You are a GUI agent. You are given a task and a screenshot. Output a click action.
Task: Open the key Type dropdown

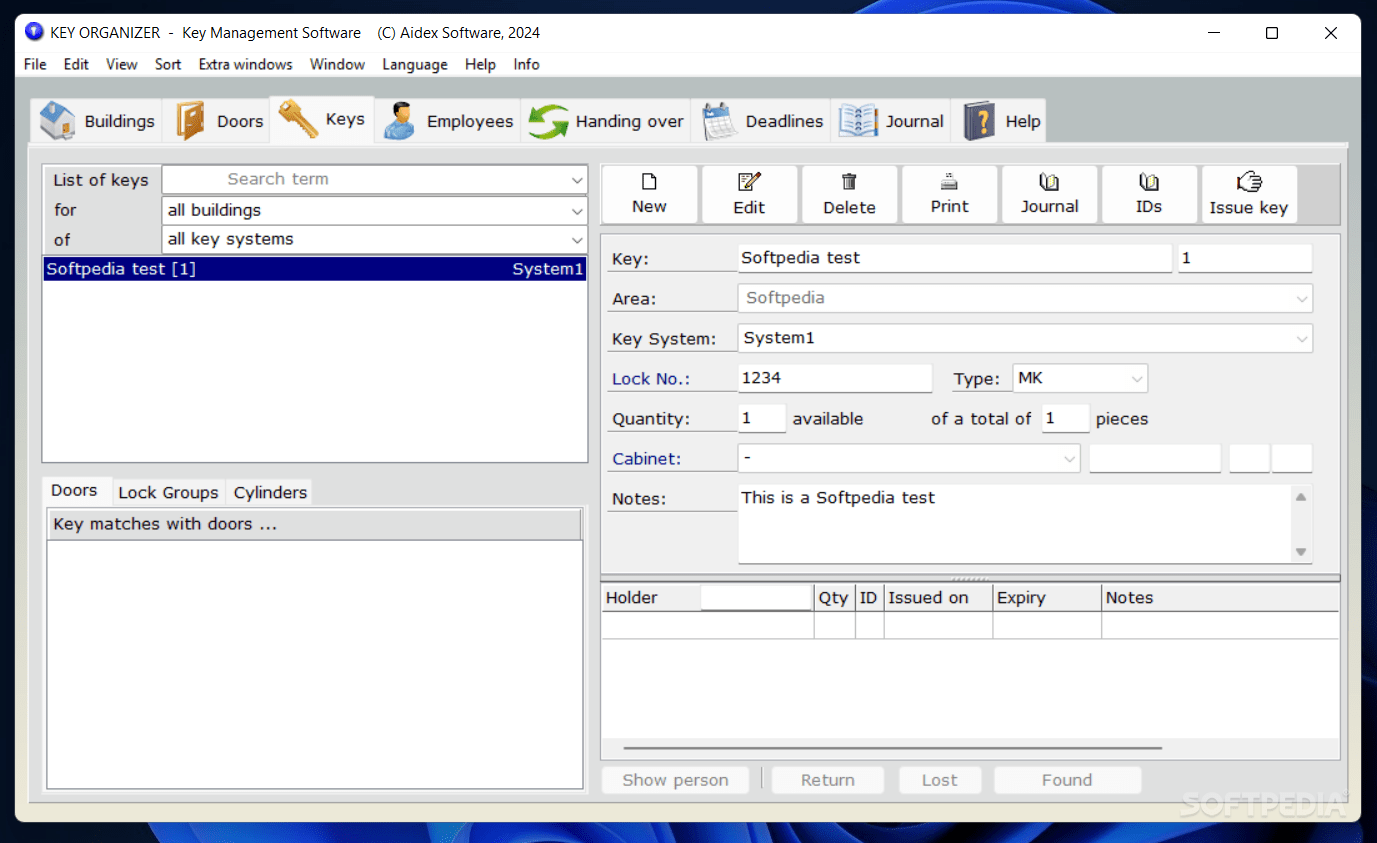point(1136,378)
